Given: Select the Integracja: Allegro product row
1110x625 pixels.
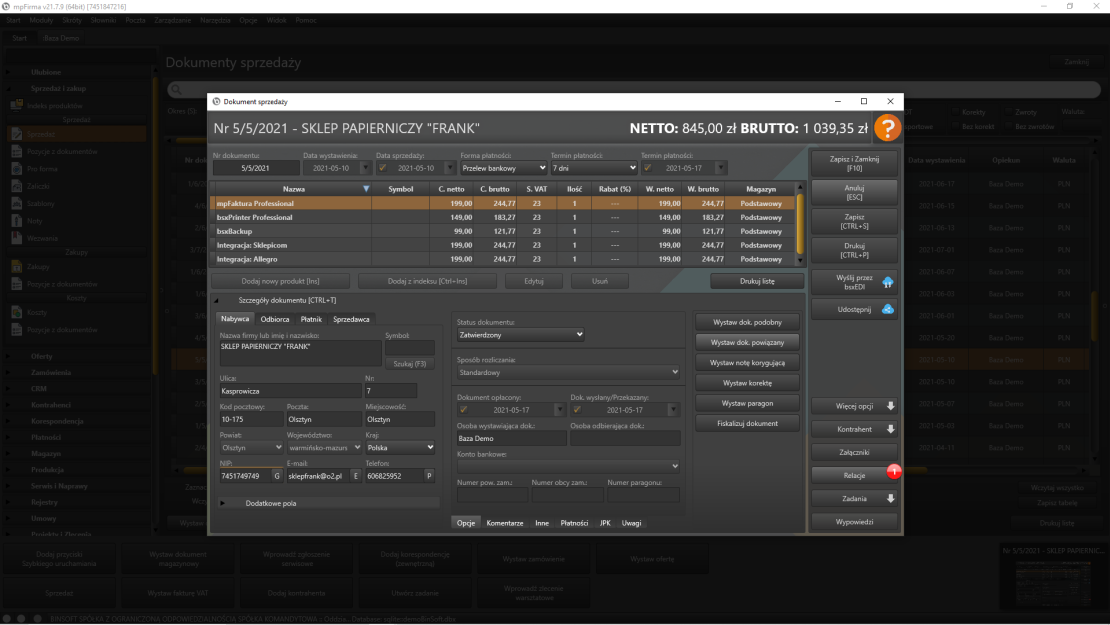Looking at the screenshot, I should (x=503, y=259).
